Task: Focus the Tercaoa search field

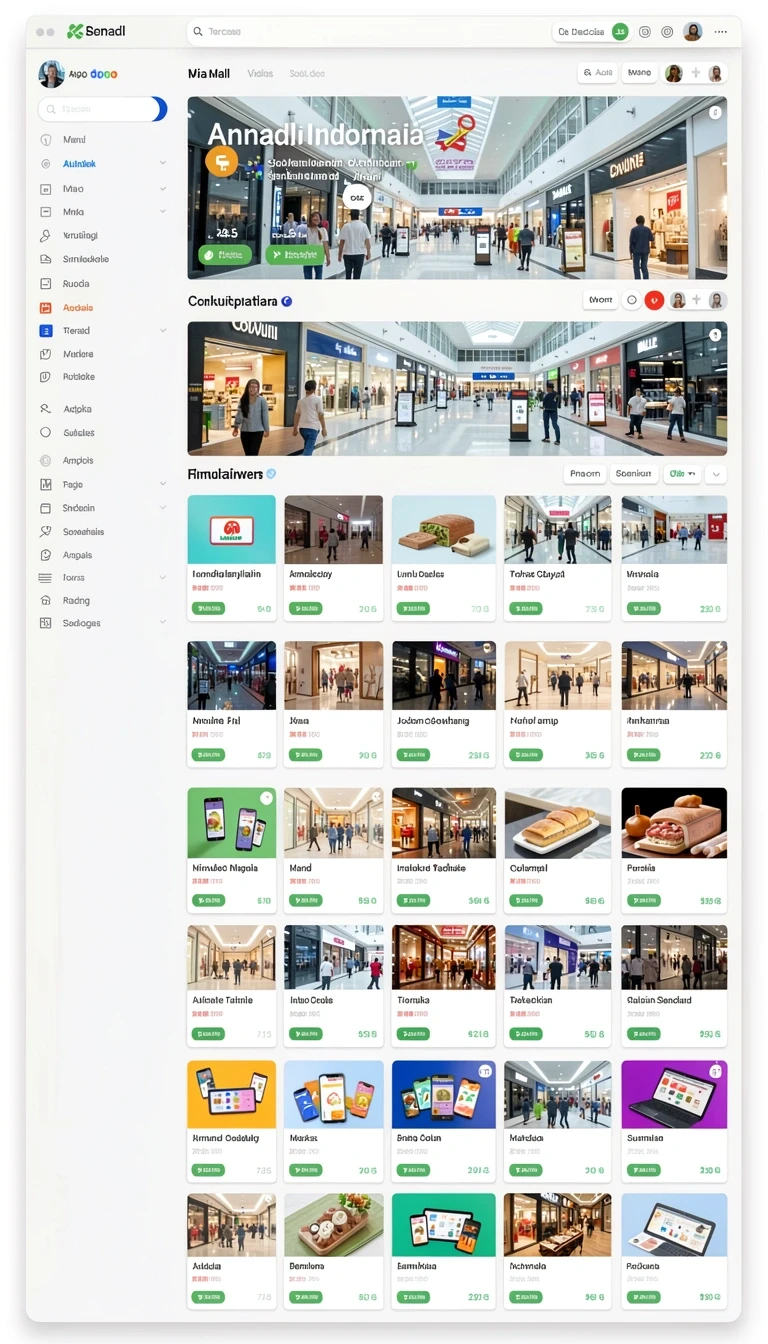Action: [x=366, y=32]
